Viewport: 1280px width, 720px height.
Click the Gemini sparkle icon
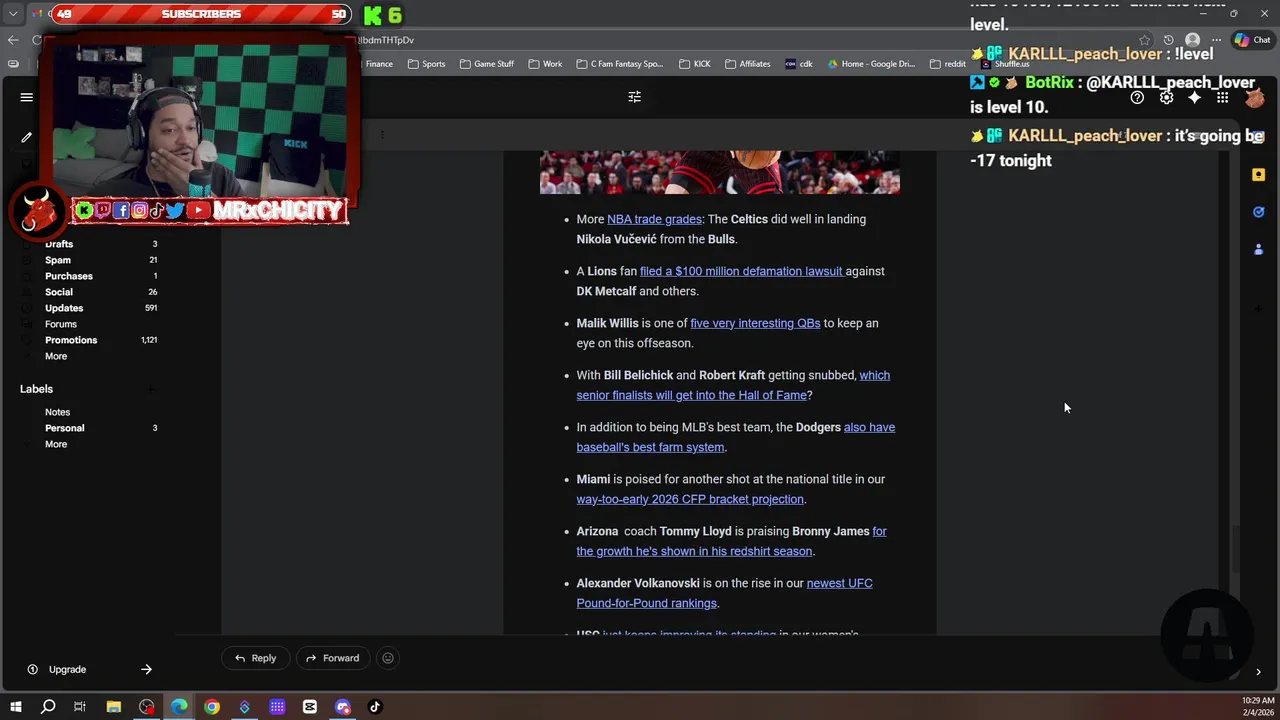(x=1194, y=97)
